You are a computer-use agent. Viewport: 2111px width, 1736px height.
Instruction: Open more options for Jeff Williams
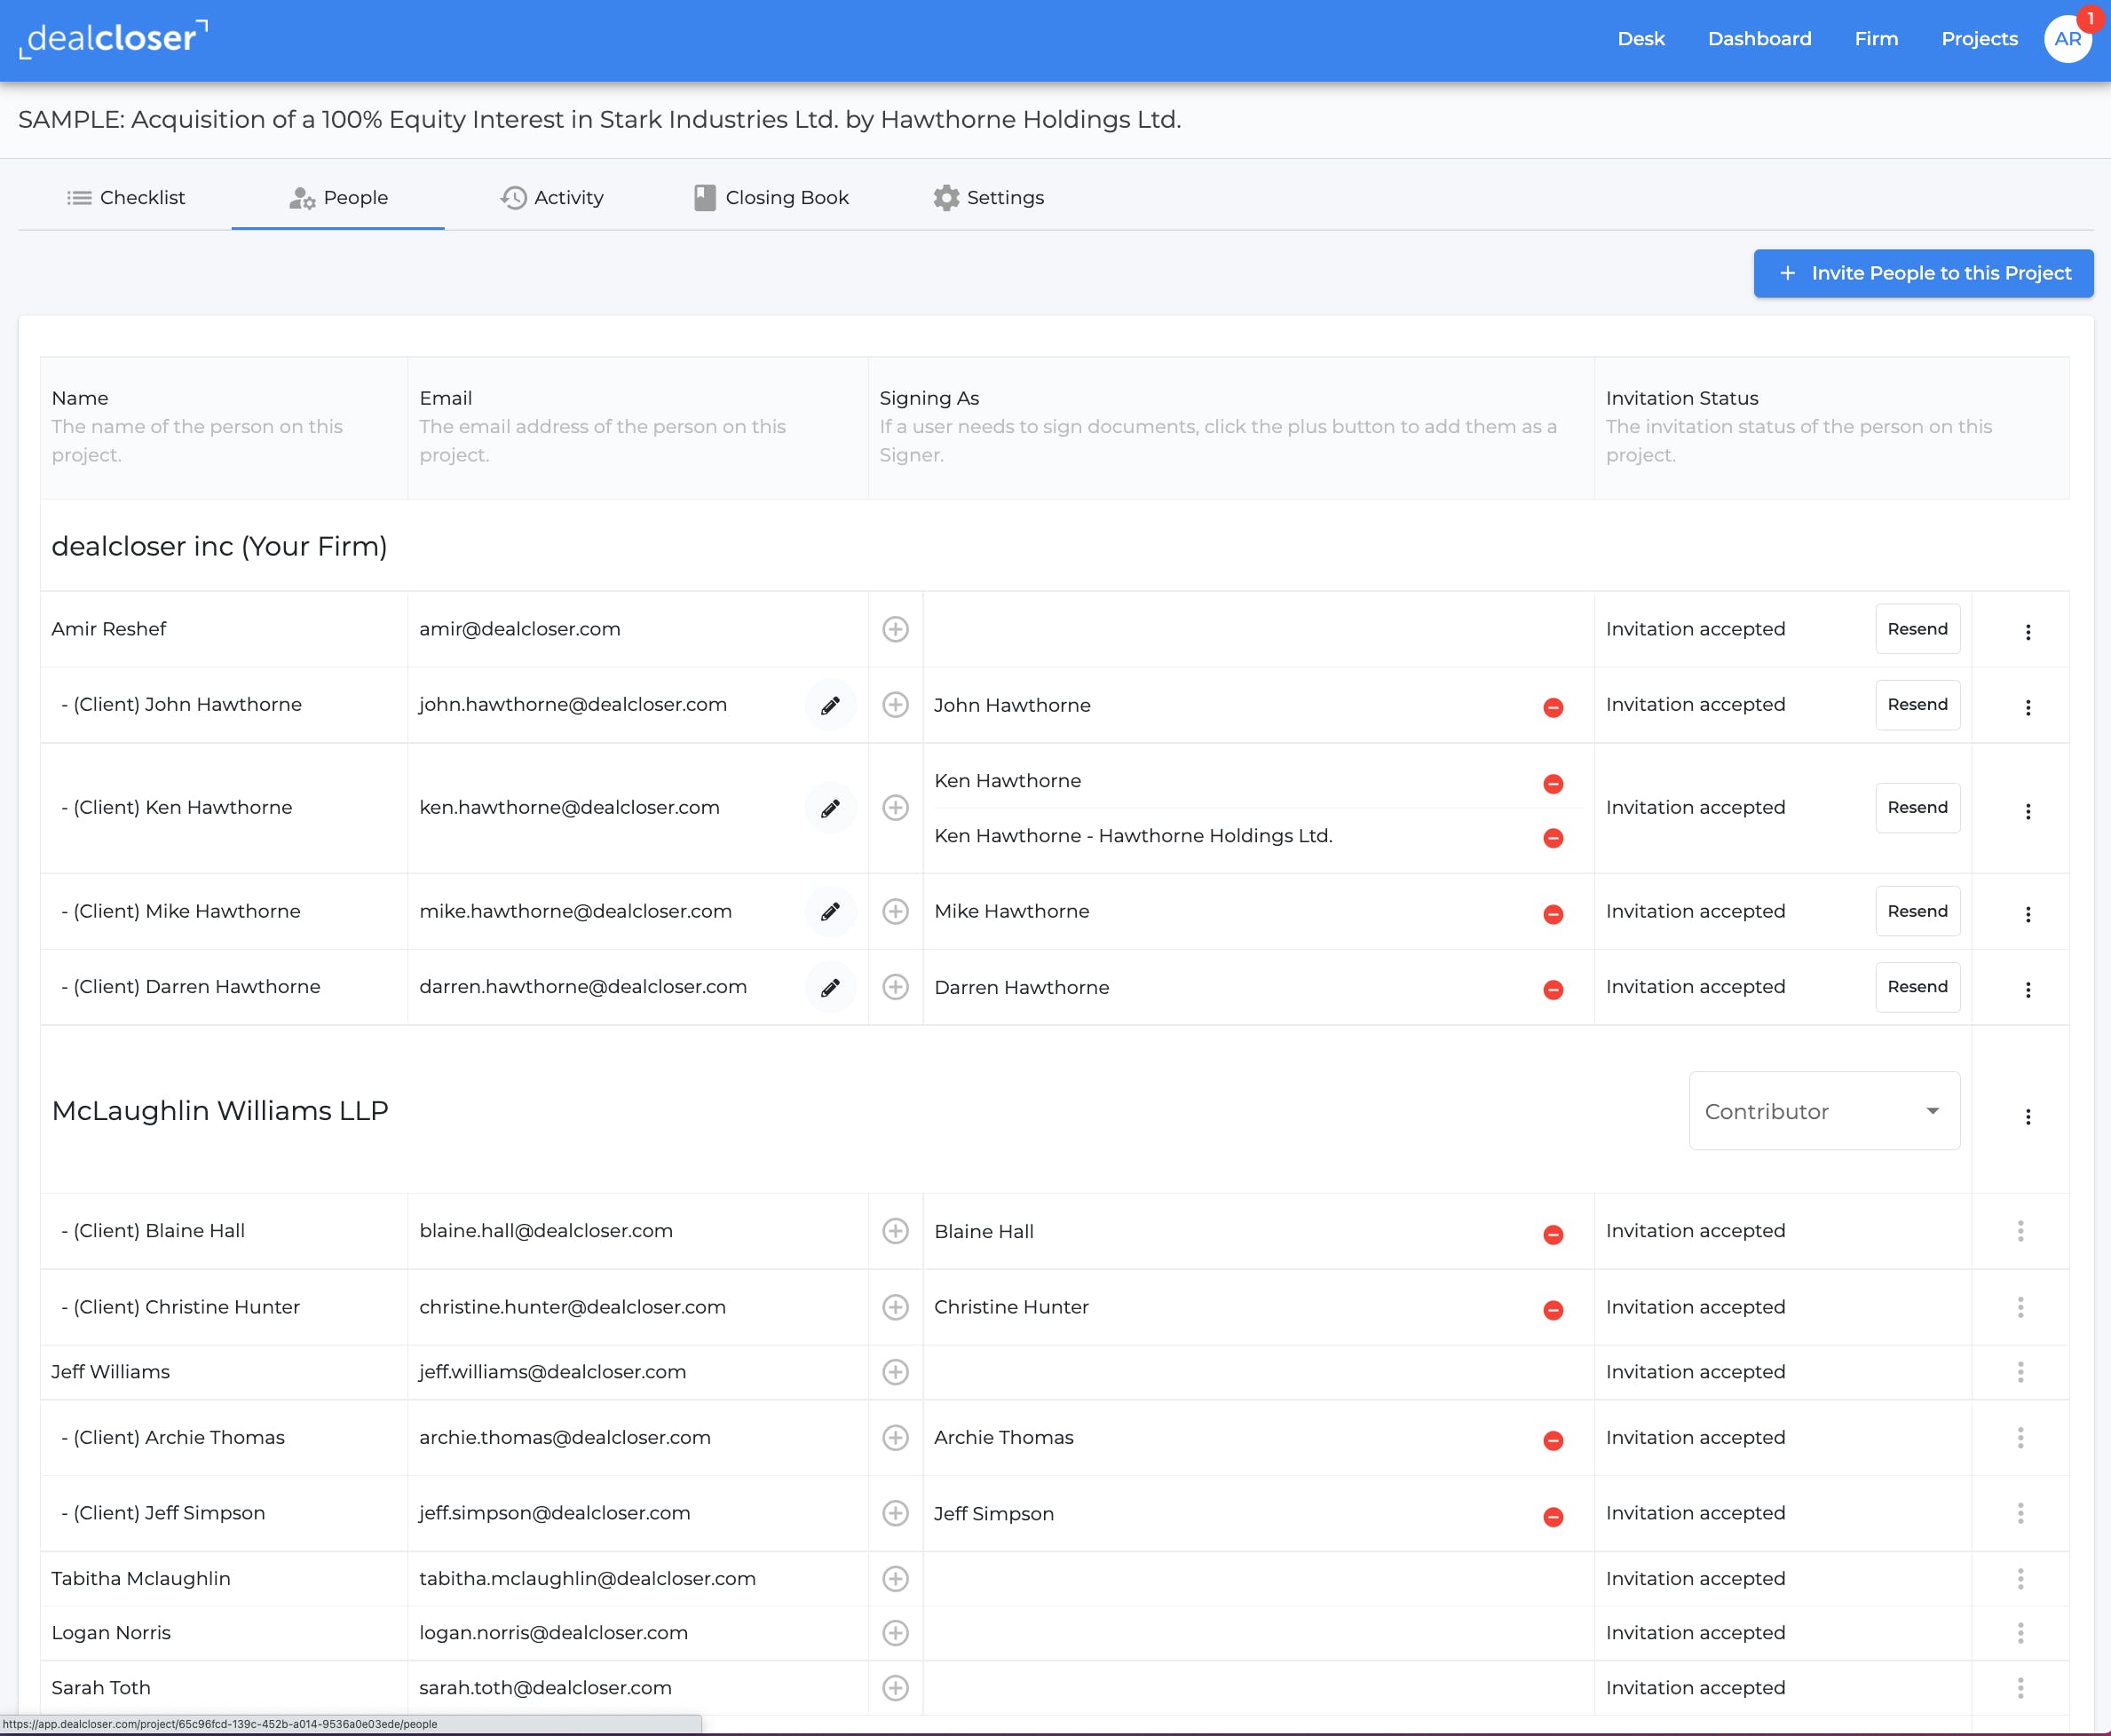coord(2020,1372)
